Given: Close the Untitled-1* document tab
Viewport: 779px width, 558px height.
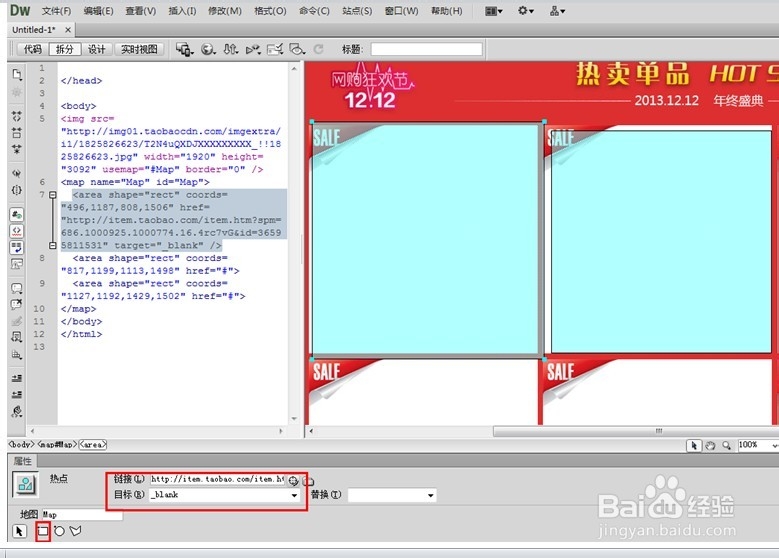Looking at the screenshot, I should [68, 30].
